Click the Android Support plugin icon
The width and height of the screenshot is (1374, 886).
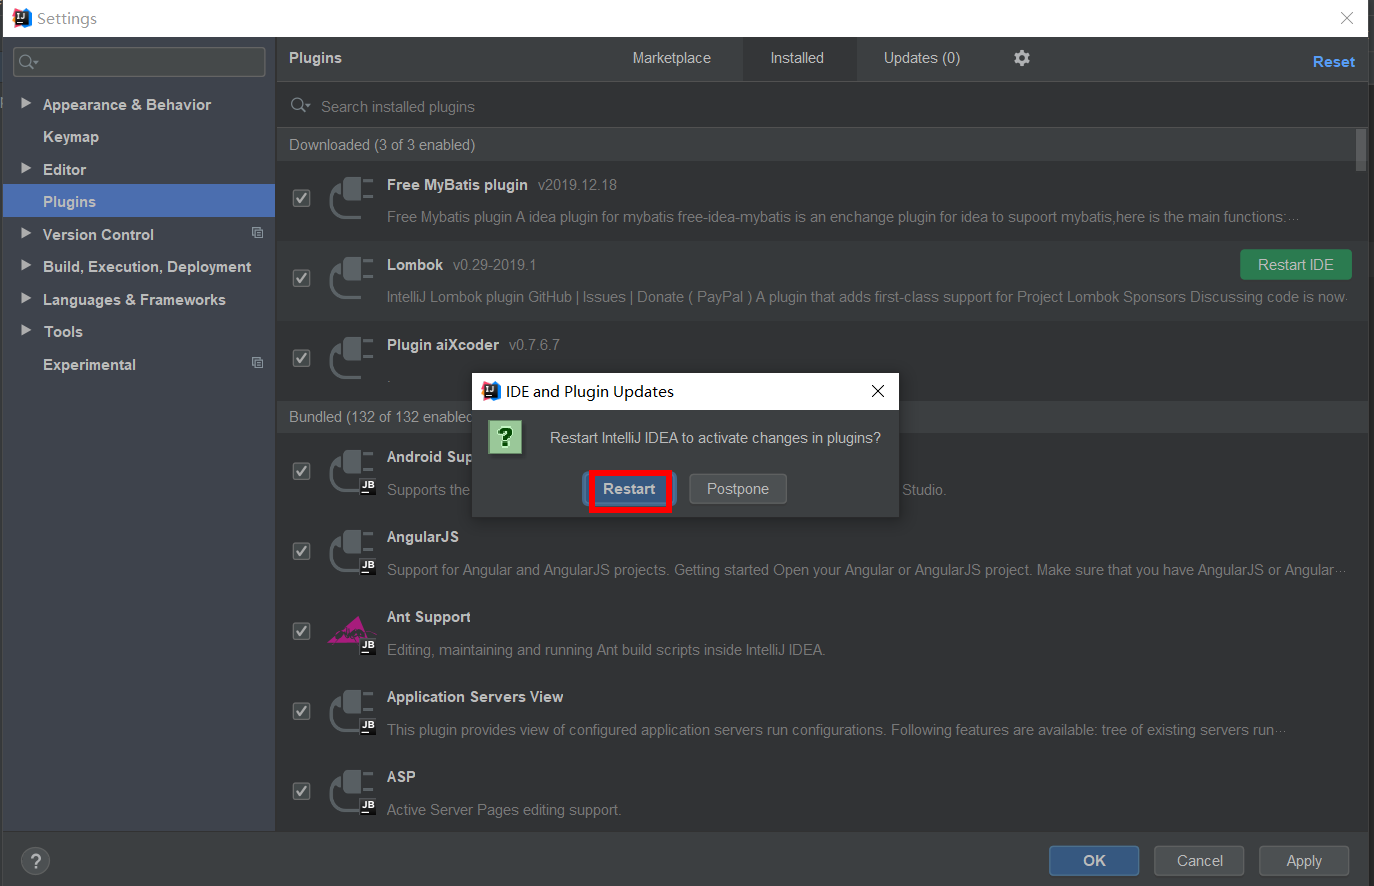(352, 472)
